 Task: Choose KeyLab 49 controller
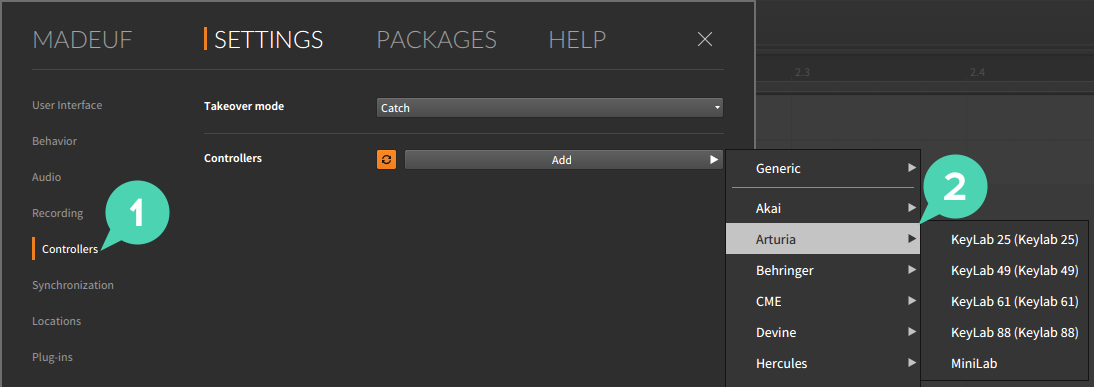click(1014, 270)
